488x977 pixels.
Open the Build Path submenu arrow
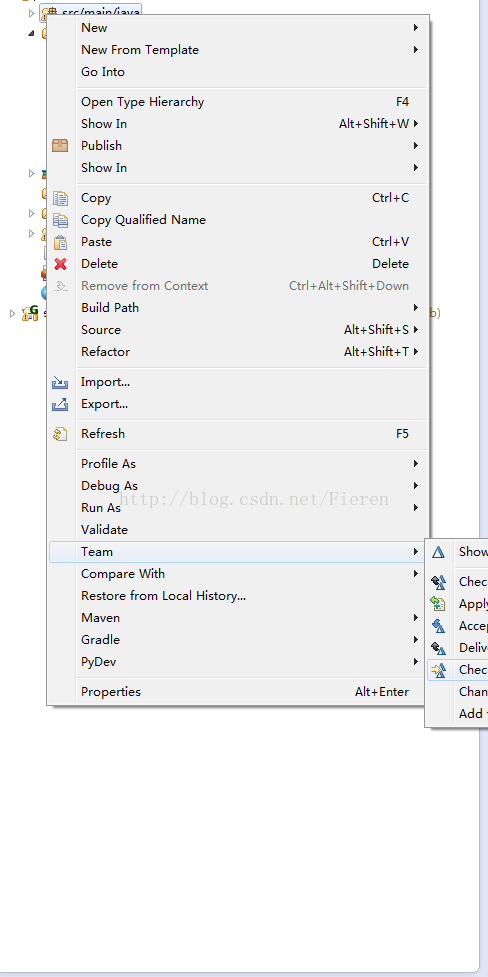(x=416, y=307)
